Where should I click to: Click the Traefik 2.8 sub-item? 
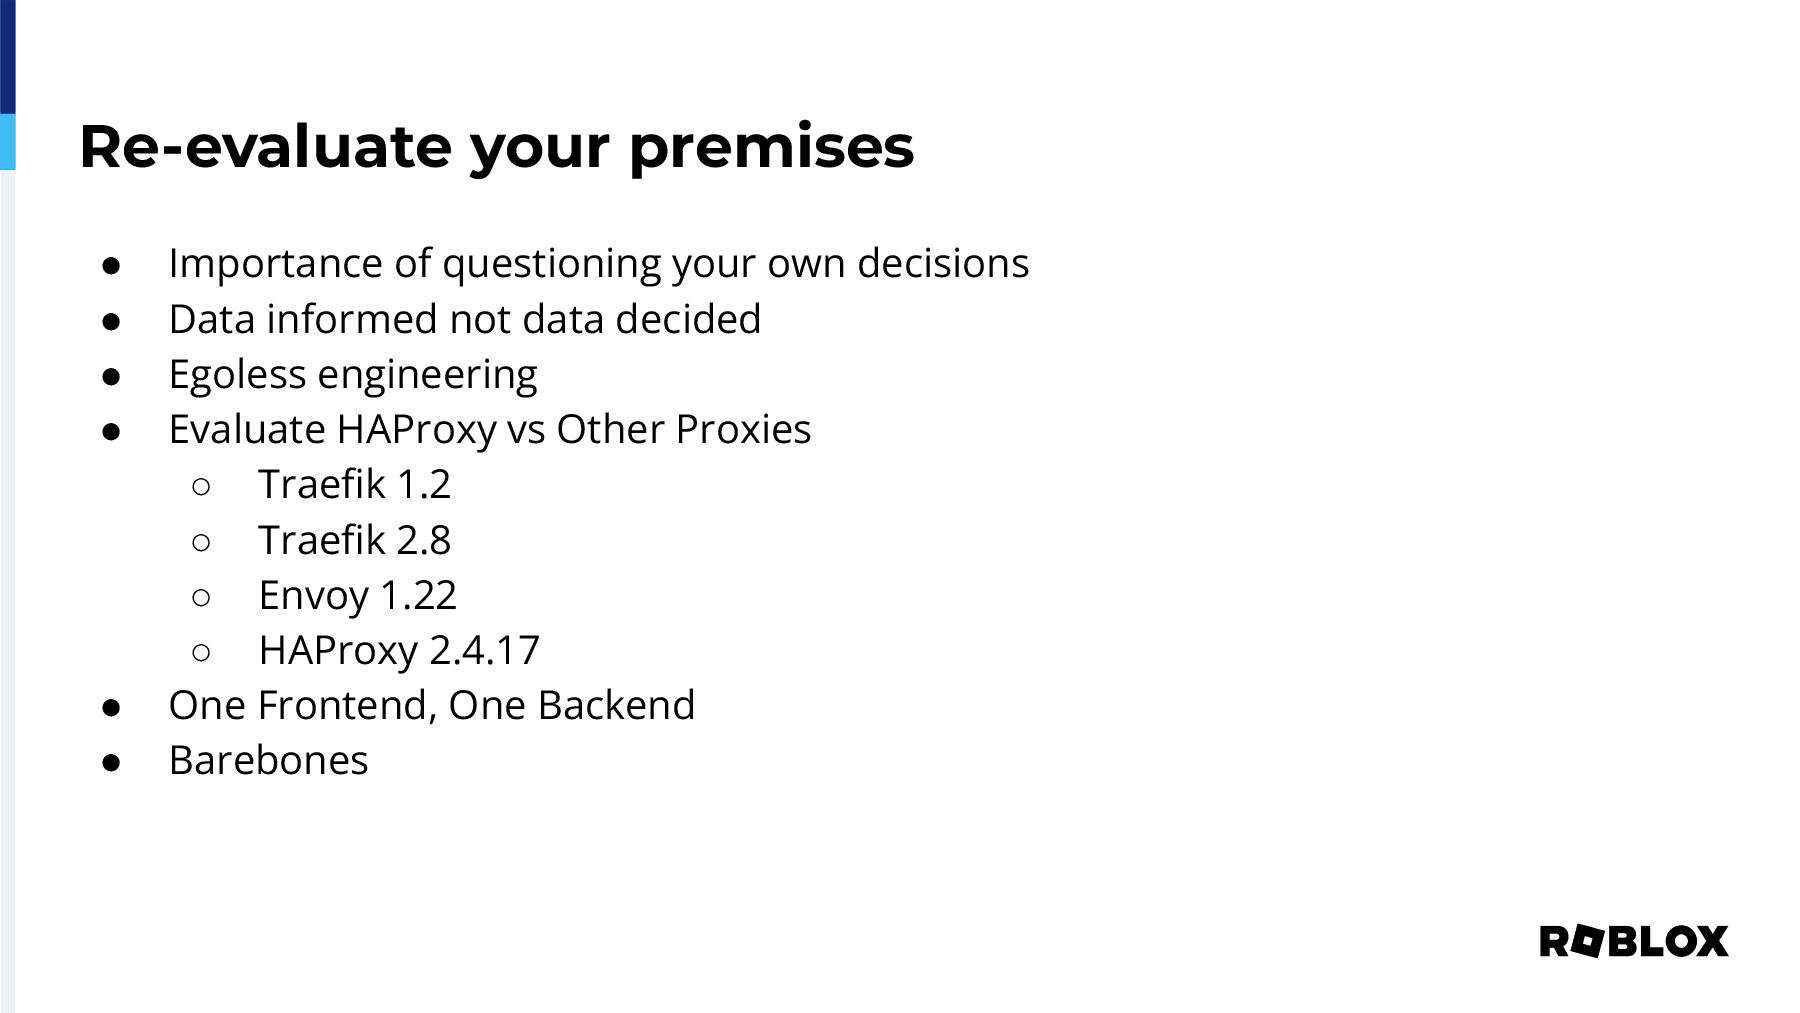click(x=355, y=540)
